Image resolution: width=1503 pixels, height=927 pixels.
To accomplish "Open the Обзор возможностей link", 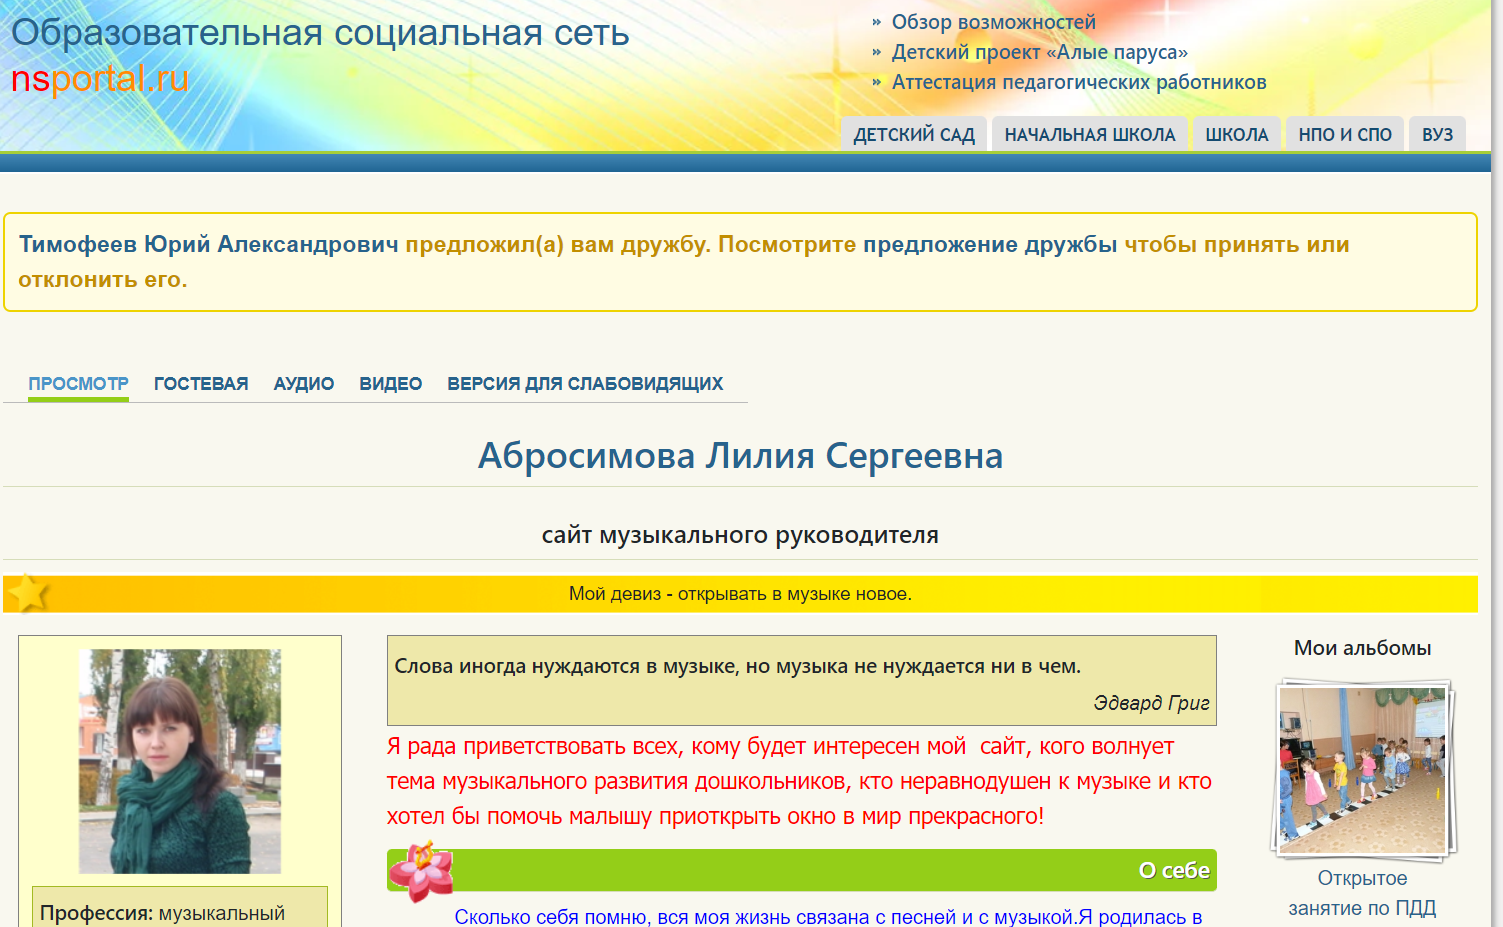I will [993, 22].
